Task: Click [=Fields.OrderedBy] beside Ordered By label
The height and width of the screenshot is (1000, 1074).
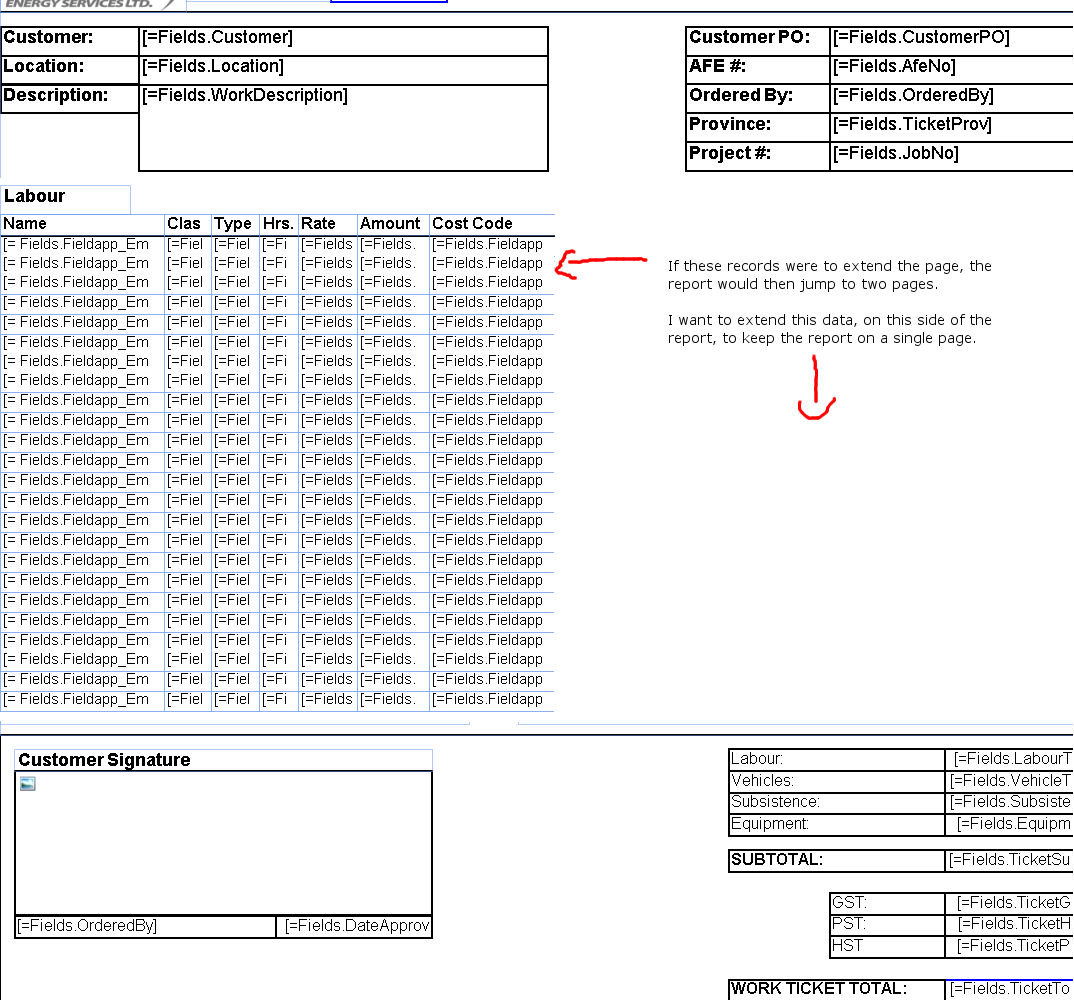Action: tap(951, 98)
